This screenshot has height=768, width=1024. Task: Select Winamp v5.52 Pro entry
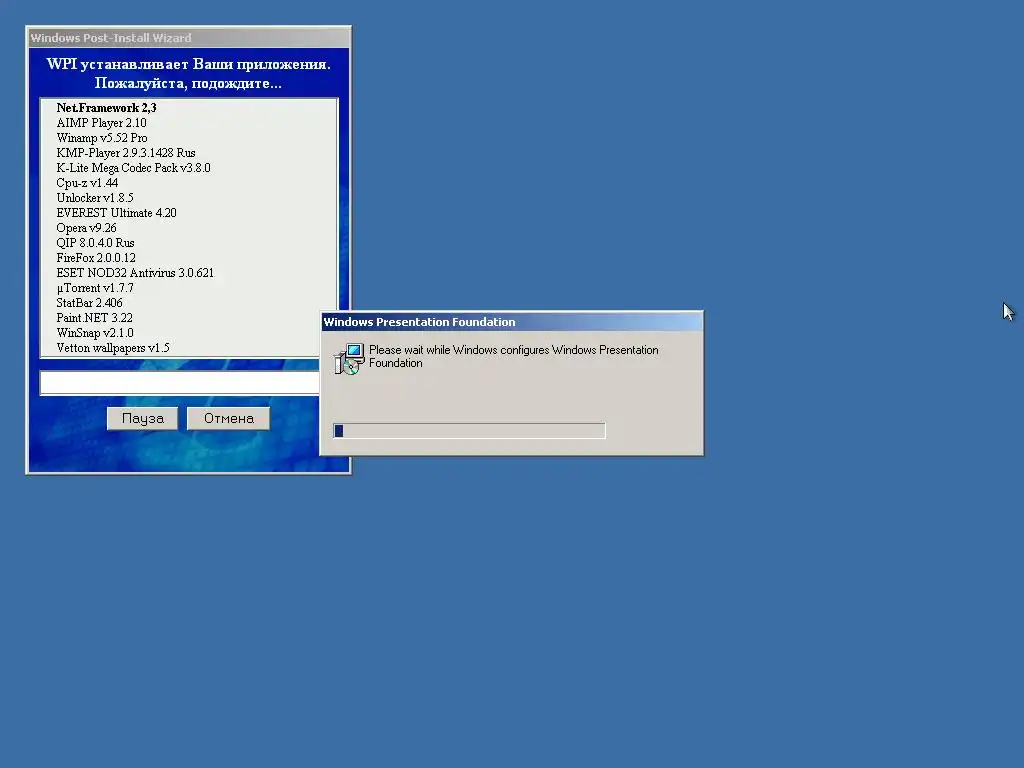click(102, 138)
